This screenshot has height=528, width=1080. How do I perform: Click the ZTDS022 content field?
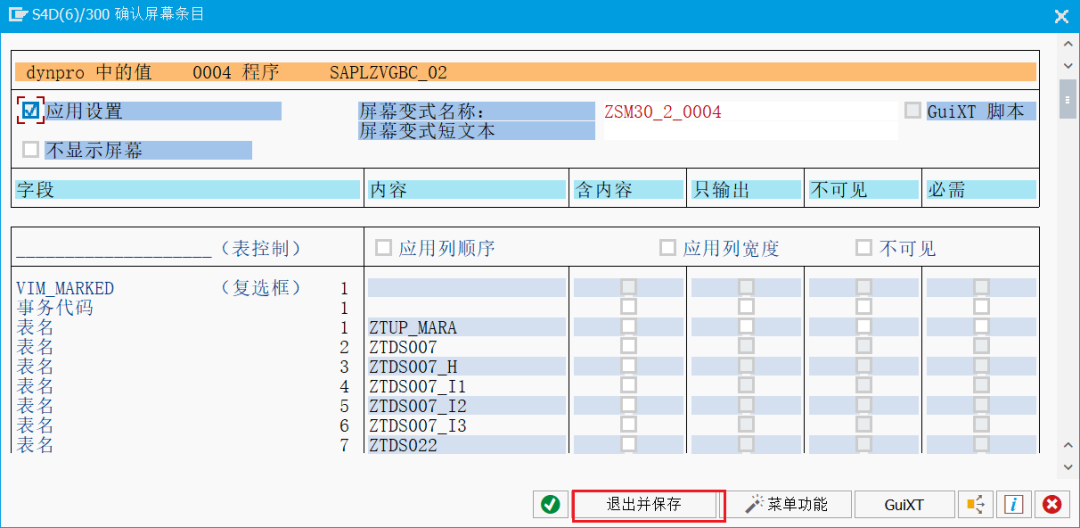click(x=467, y=445)
